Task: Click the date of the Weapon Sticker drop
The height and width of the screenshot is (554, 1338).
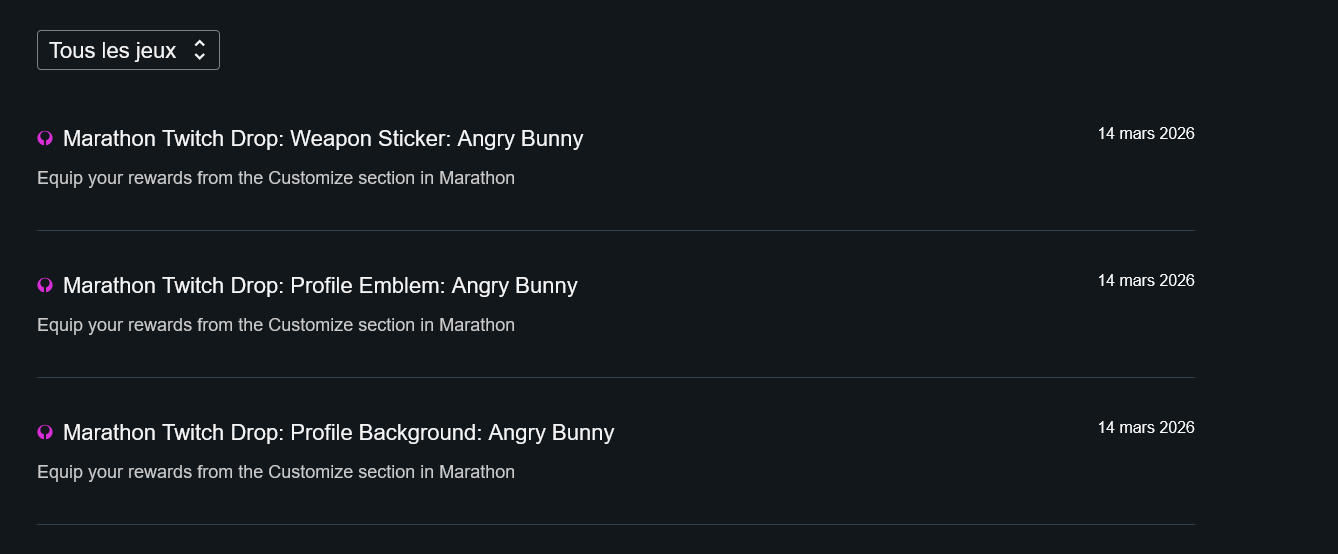Action: coord(1146,134)
